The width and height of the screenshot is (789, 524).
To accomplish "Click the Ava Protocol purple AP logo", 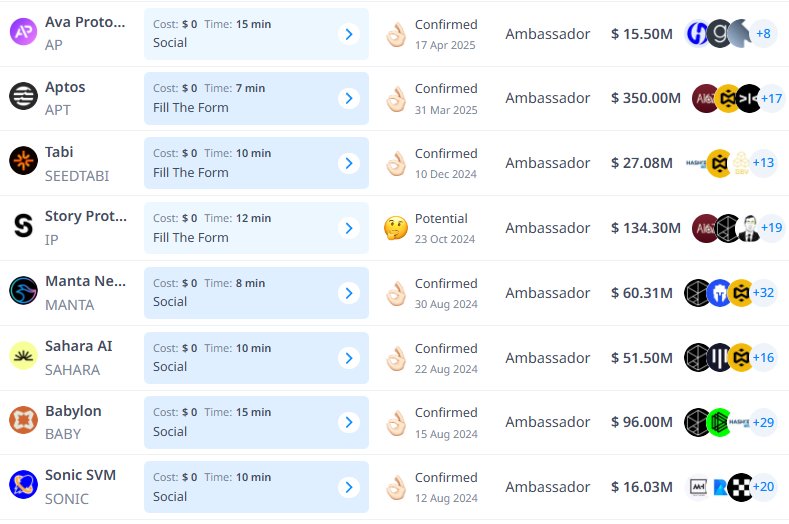I will (x=23, y=32).
